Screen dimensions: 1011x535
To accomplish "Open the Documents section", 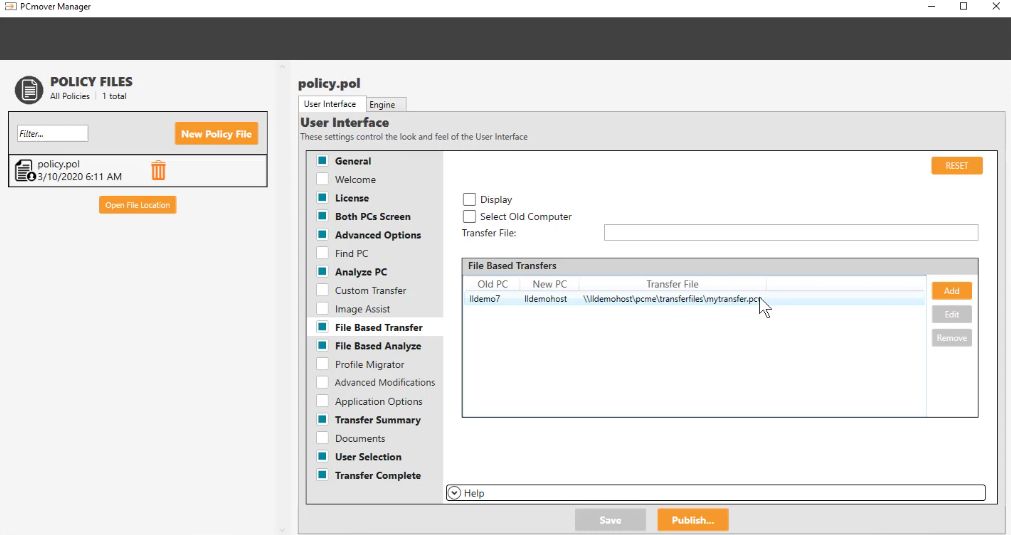I will click(x=360, y=438).
